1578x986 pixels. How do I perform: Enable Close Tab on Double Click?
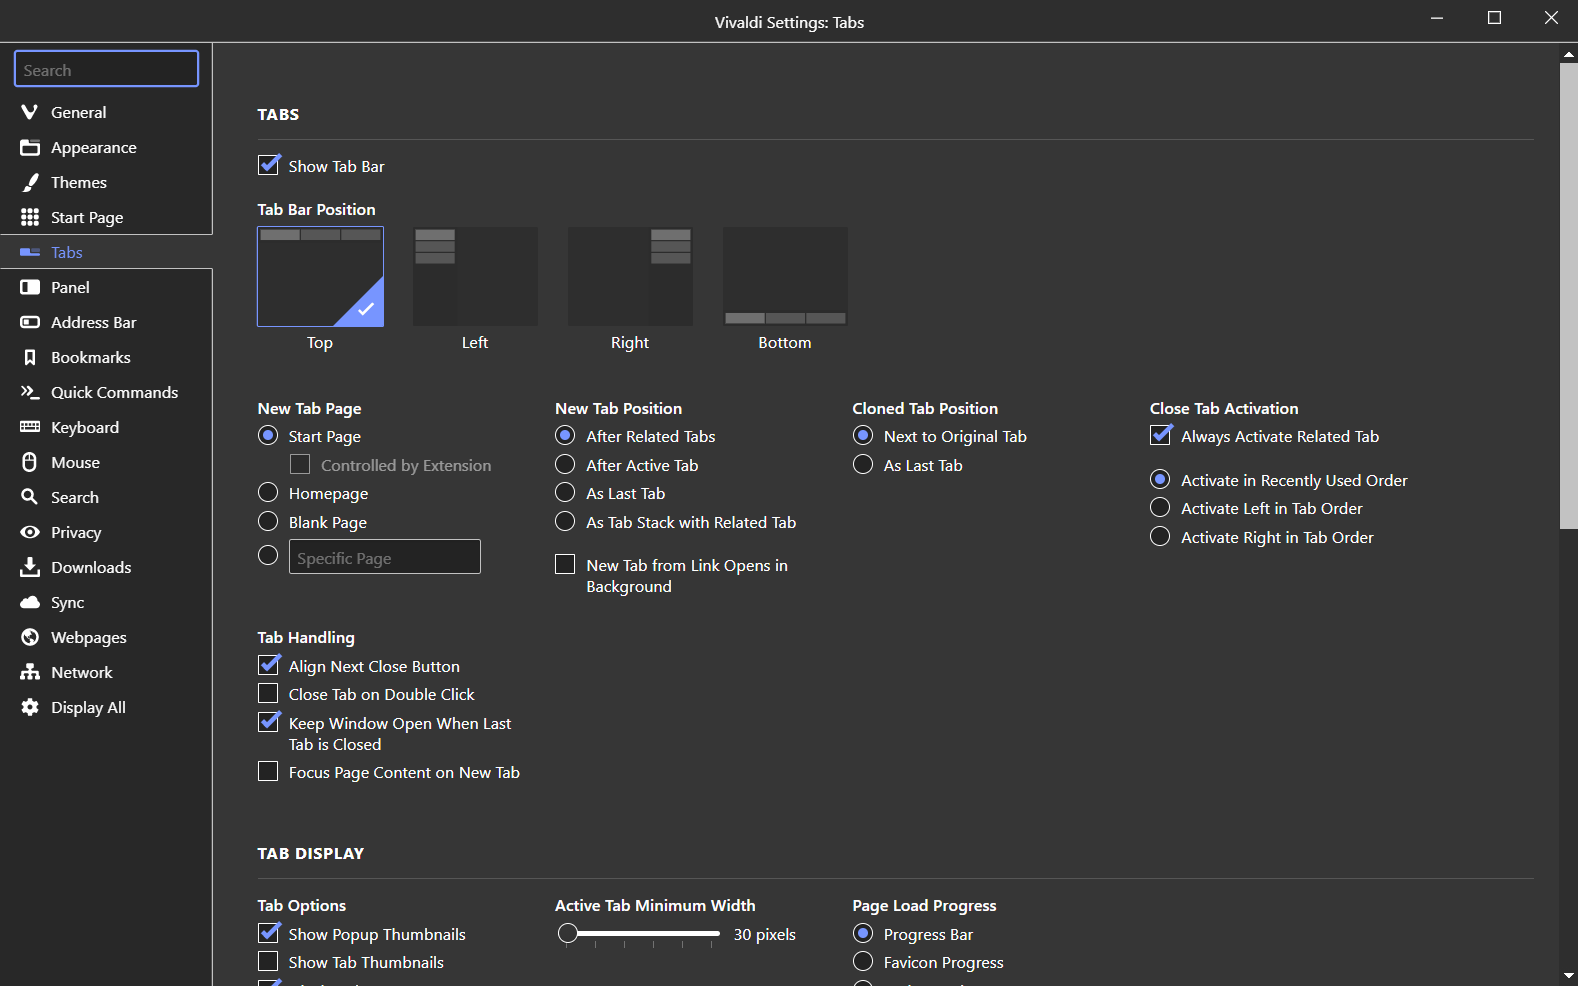click(x=268, y=693)
